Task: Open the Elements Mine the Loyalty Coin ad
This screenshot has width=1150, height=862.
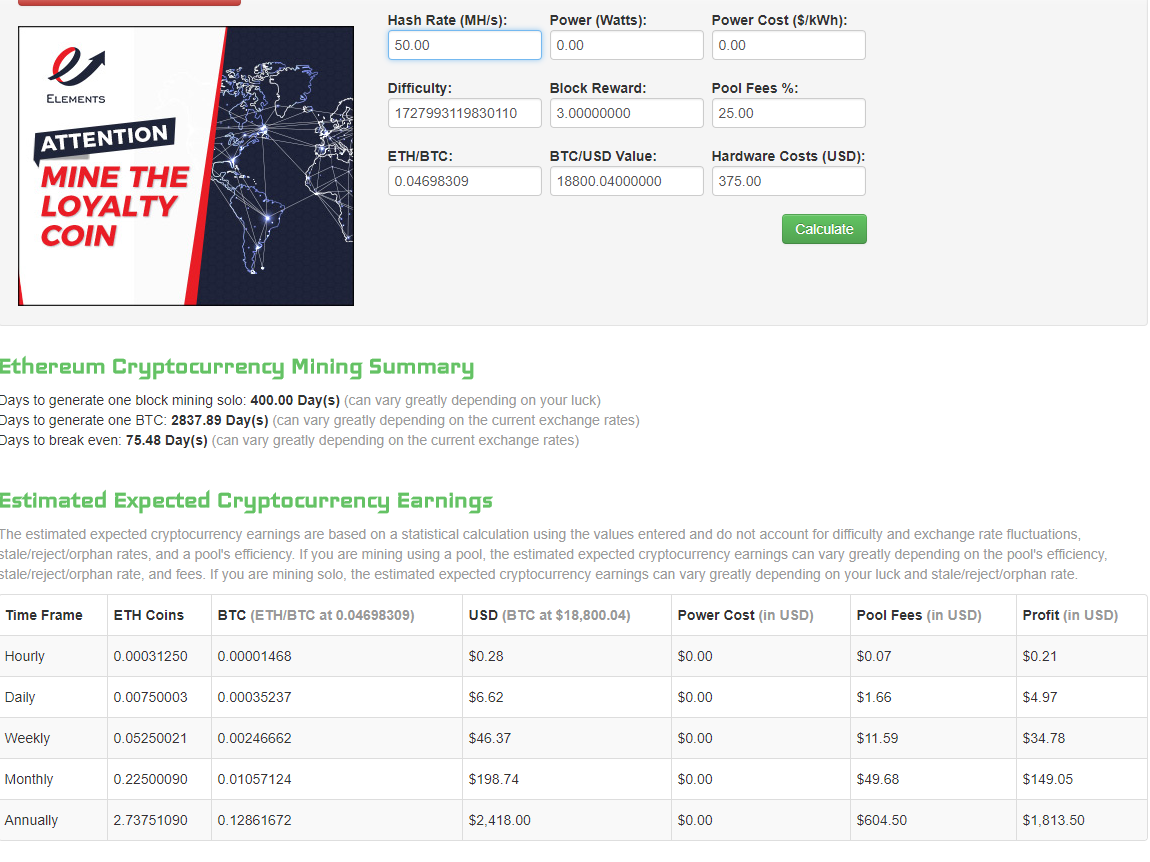Action: point(186,166)
